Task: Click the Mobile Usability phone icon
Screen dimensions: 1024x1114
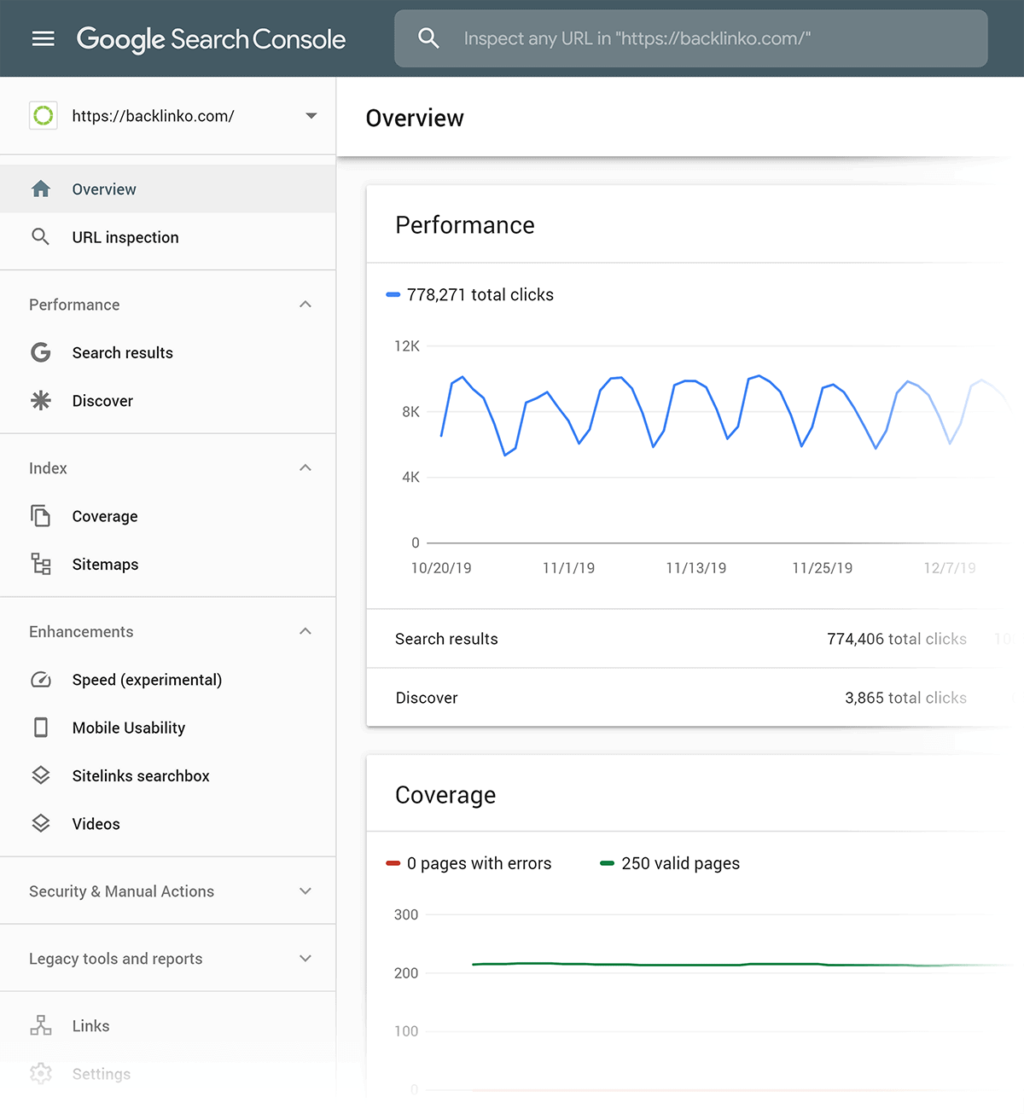Action: tap(41, 728)
